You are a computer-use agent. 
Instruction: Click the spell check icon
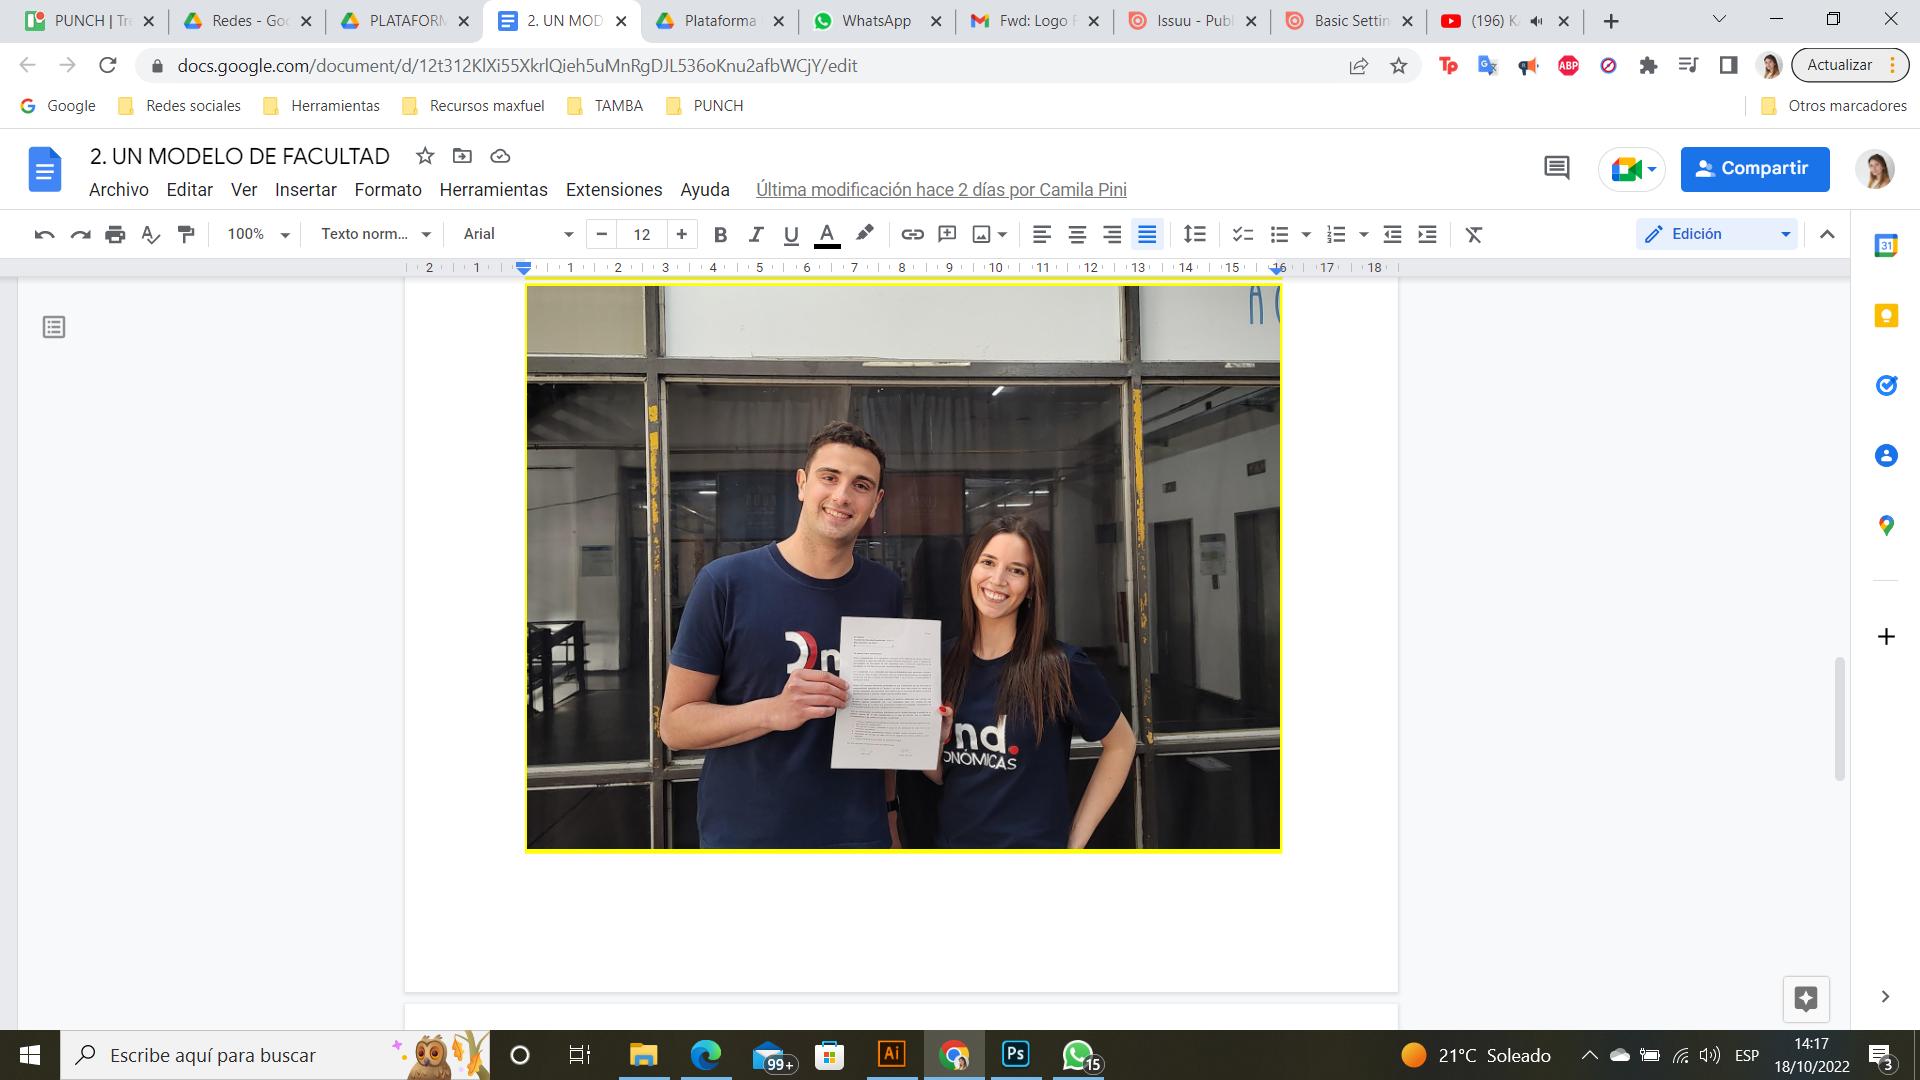point(150,234)
